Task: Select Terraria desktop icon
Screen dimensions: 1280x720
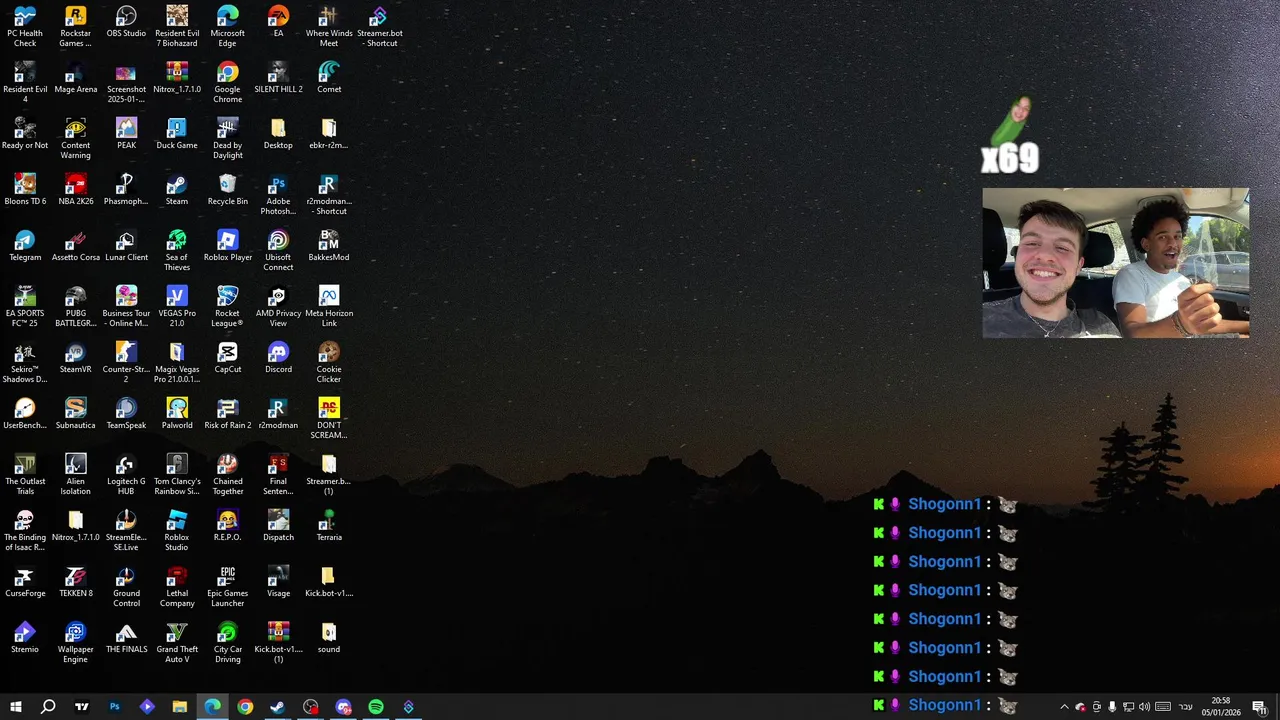Action: click(329, 525)
